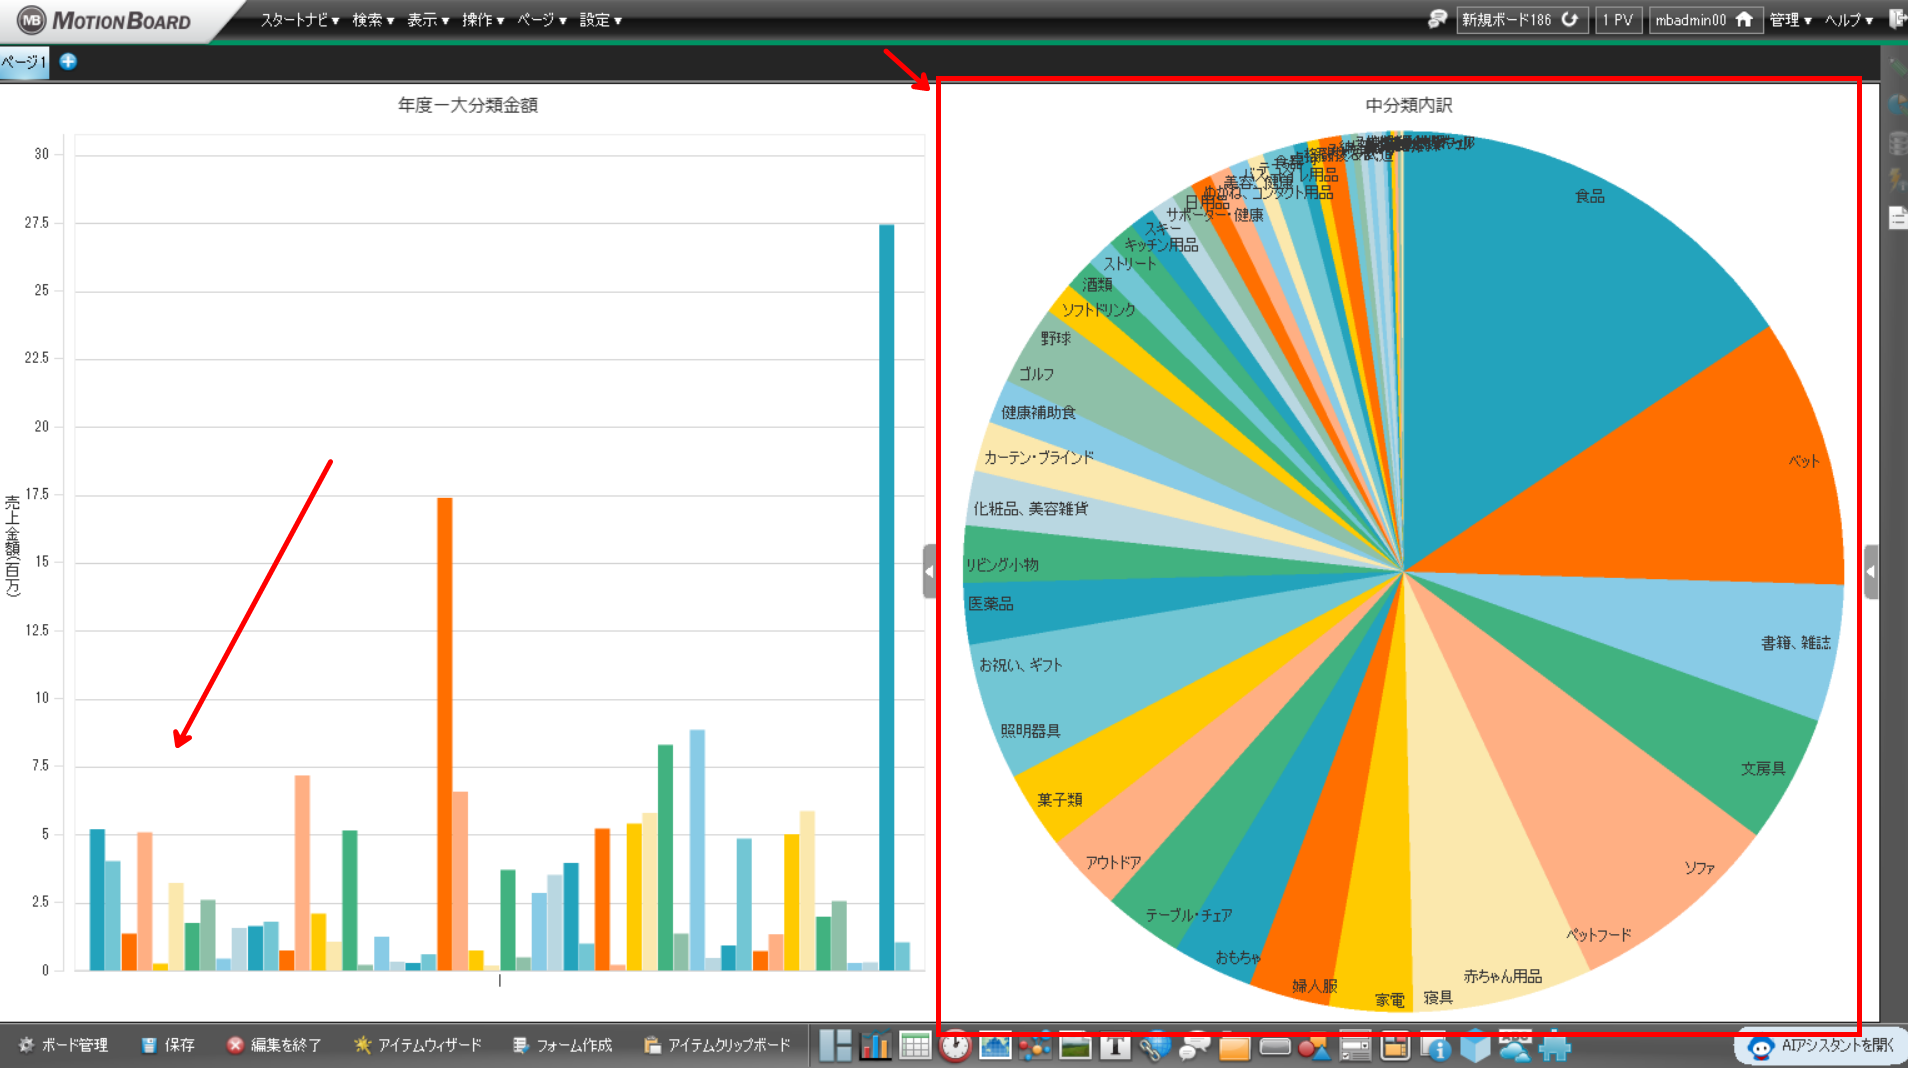This screenshot has width=1908, height=1068.
Task: Go home via mbadmin00 house icon
Action: click(x=1744, y=19)
